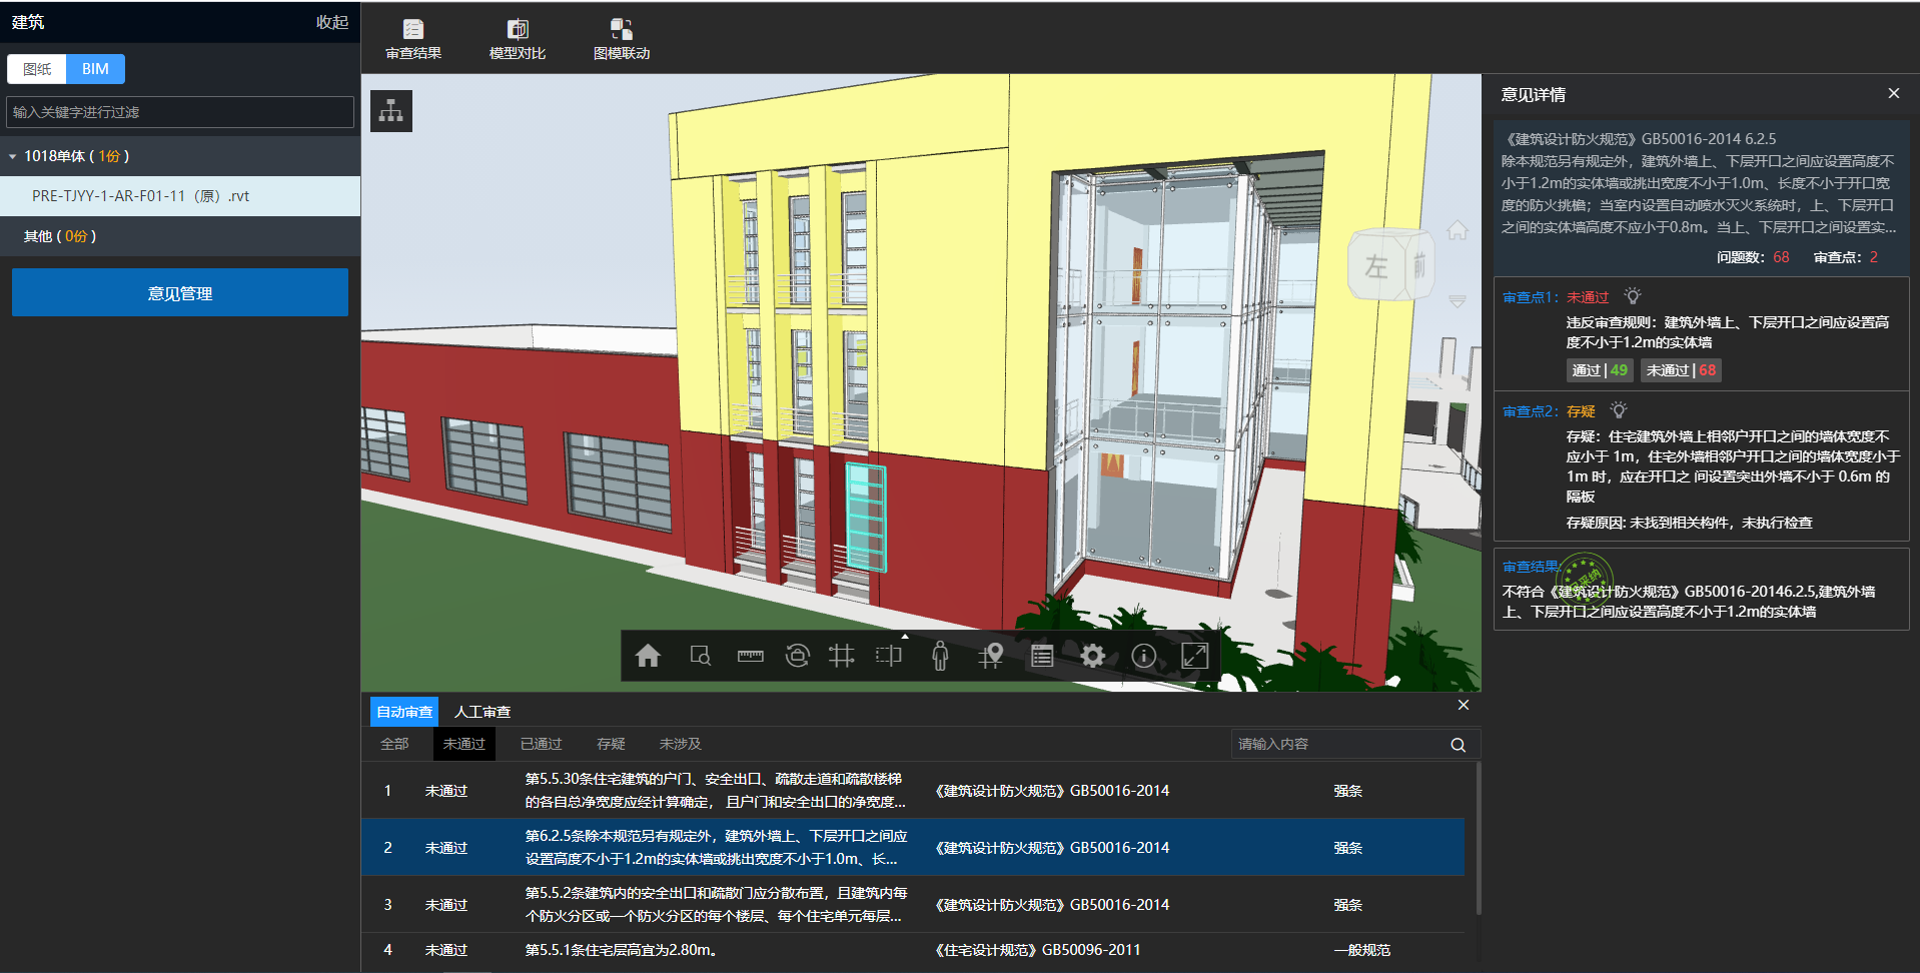
Task: Switch to the 图纸 view toggle
Action: point(37,69)
